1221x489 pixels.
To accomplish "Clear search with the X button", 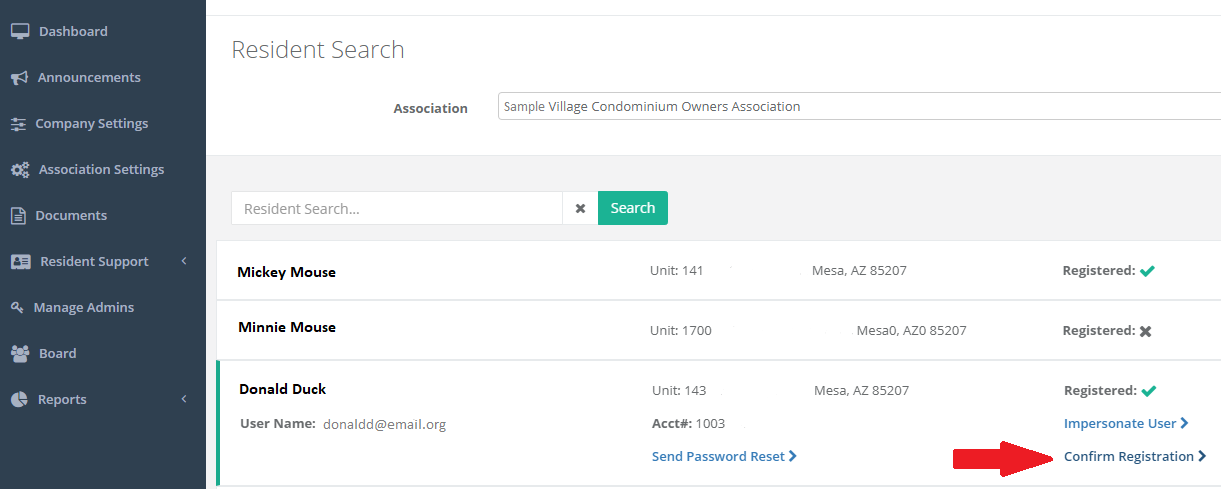I will 580,208.
